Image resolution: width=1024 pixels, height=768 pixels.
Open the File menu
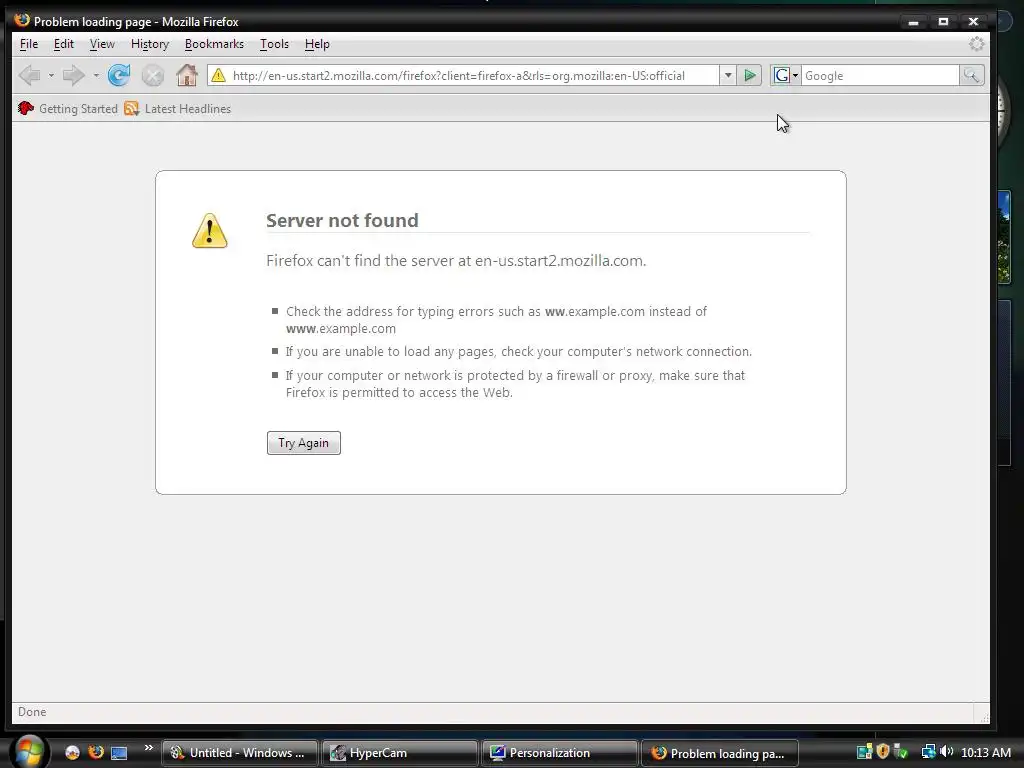coord(29,44)
